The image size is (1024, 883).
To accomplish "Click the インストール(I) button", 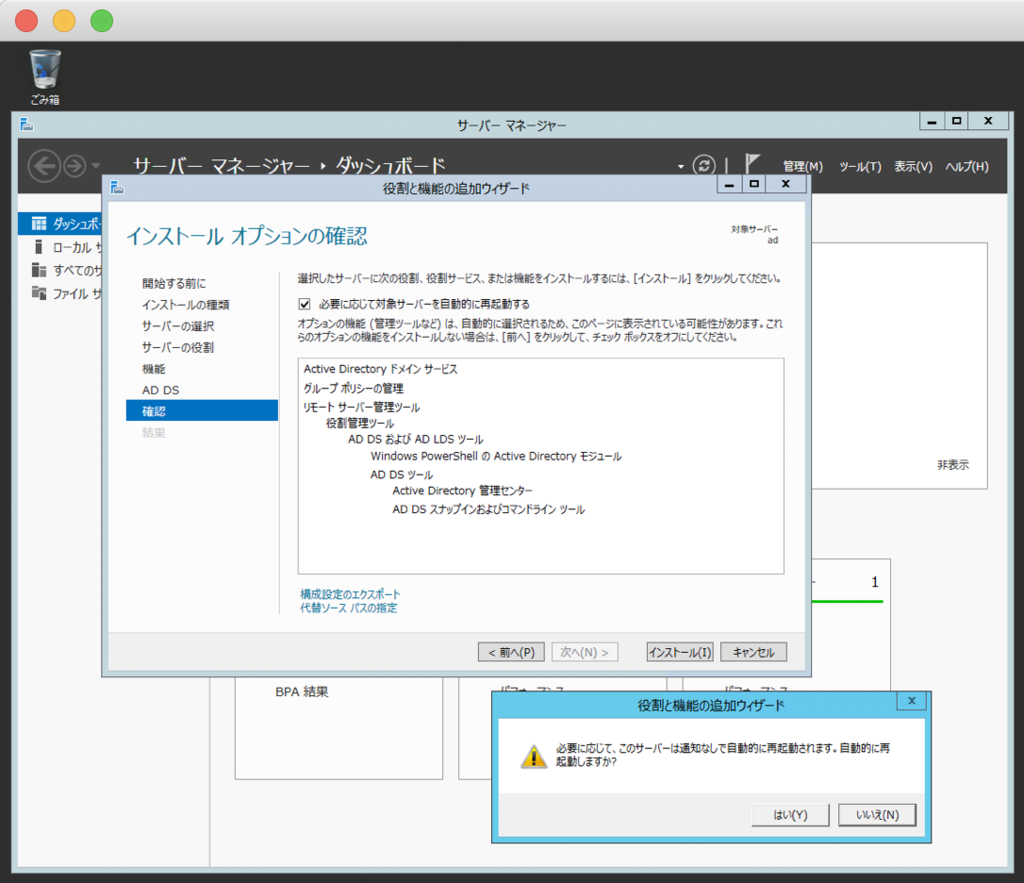I will point(680,652).
